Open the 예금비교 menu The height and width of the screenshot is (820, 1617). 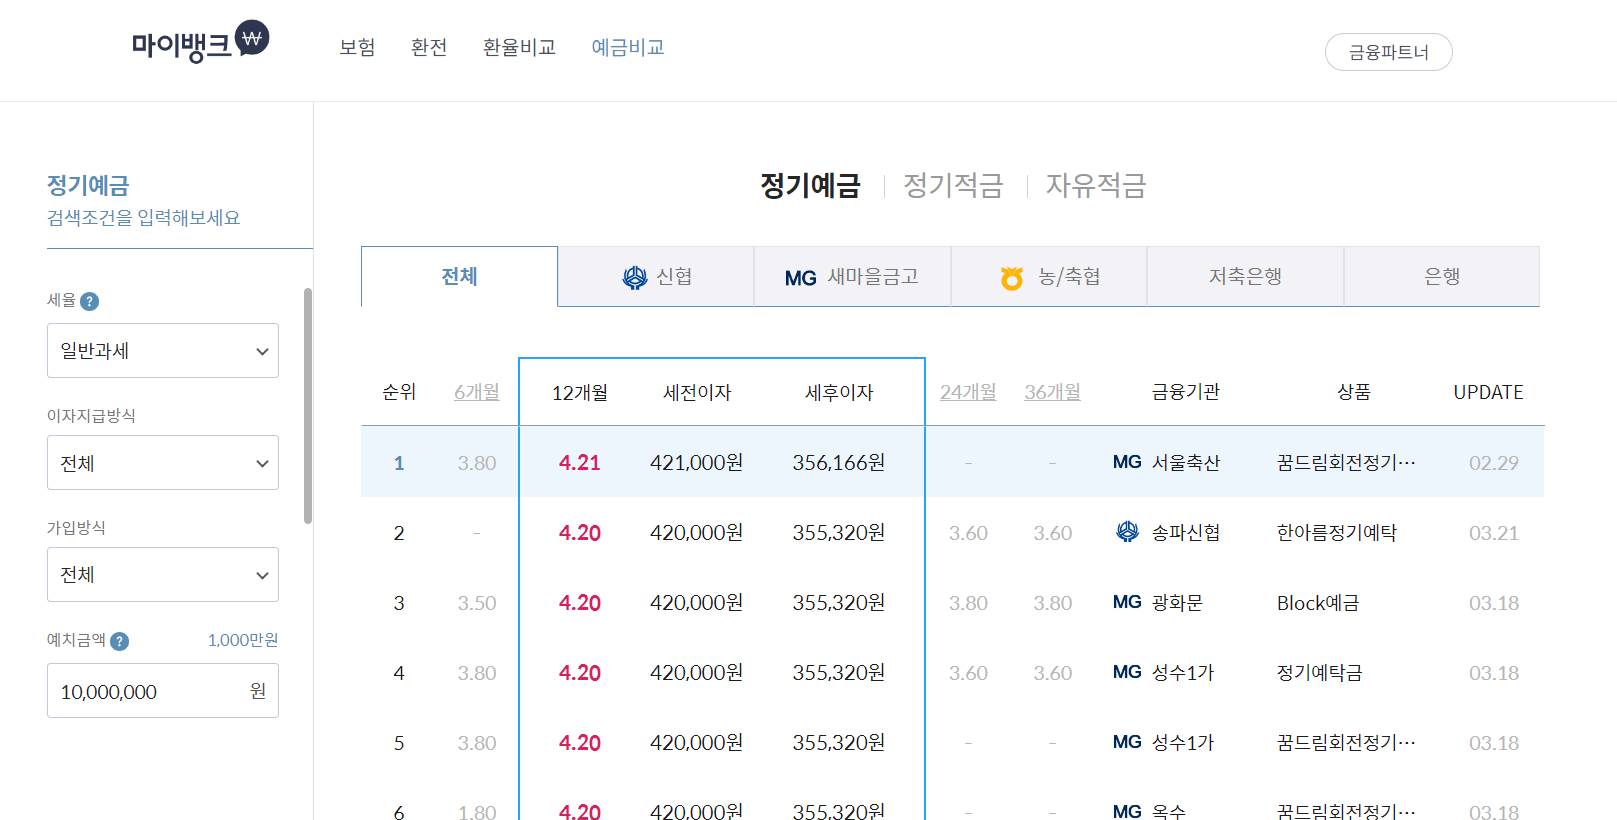(x=628, y=47)
